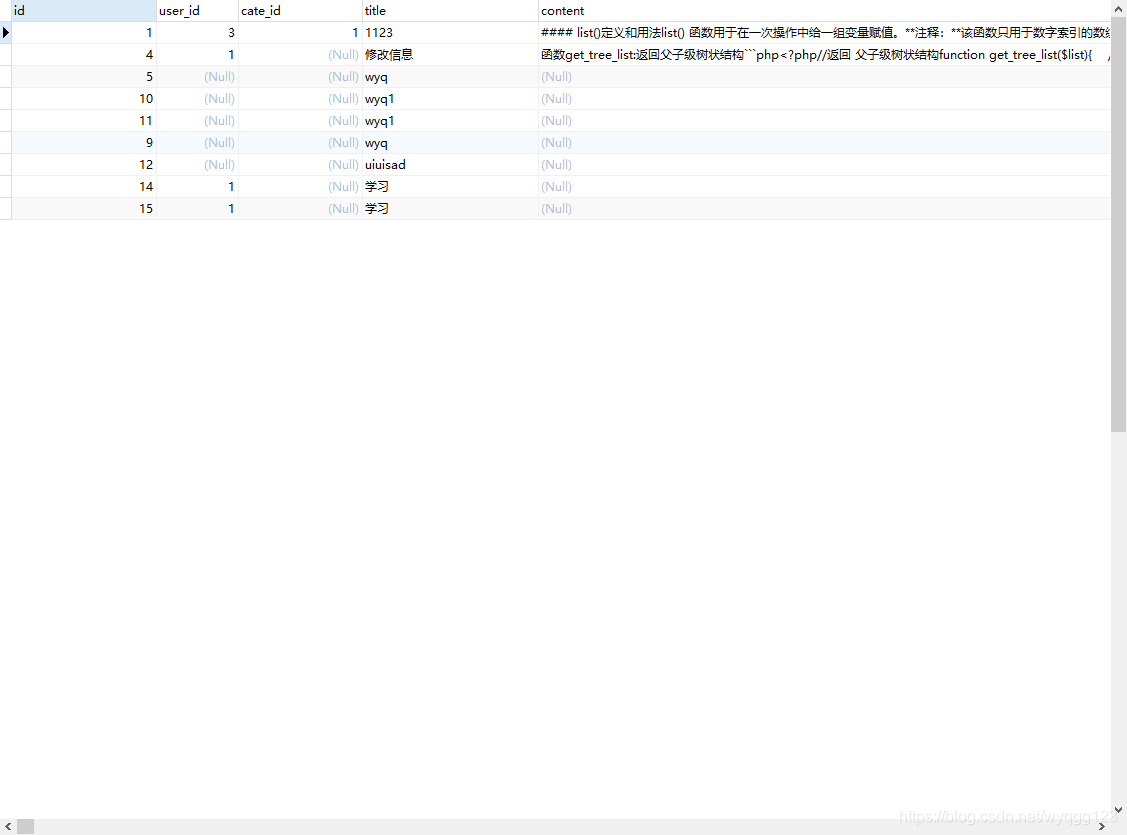
Task: Select the user_id cell in row id 14
Action: 198,187
